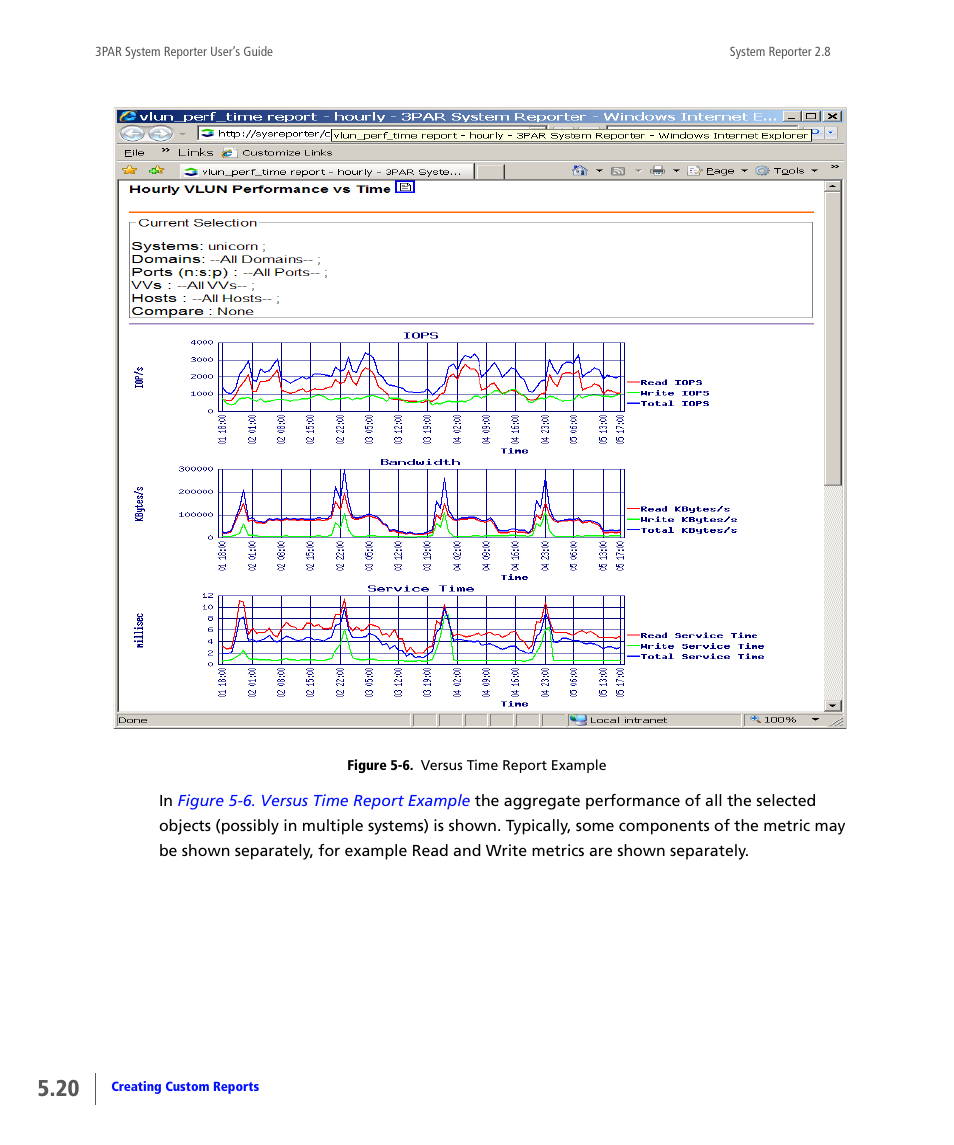The width and height of the screenshot is (954, 1145).
Task: Click the Read KBytes/s legend entry
Action: point(679,509)
